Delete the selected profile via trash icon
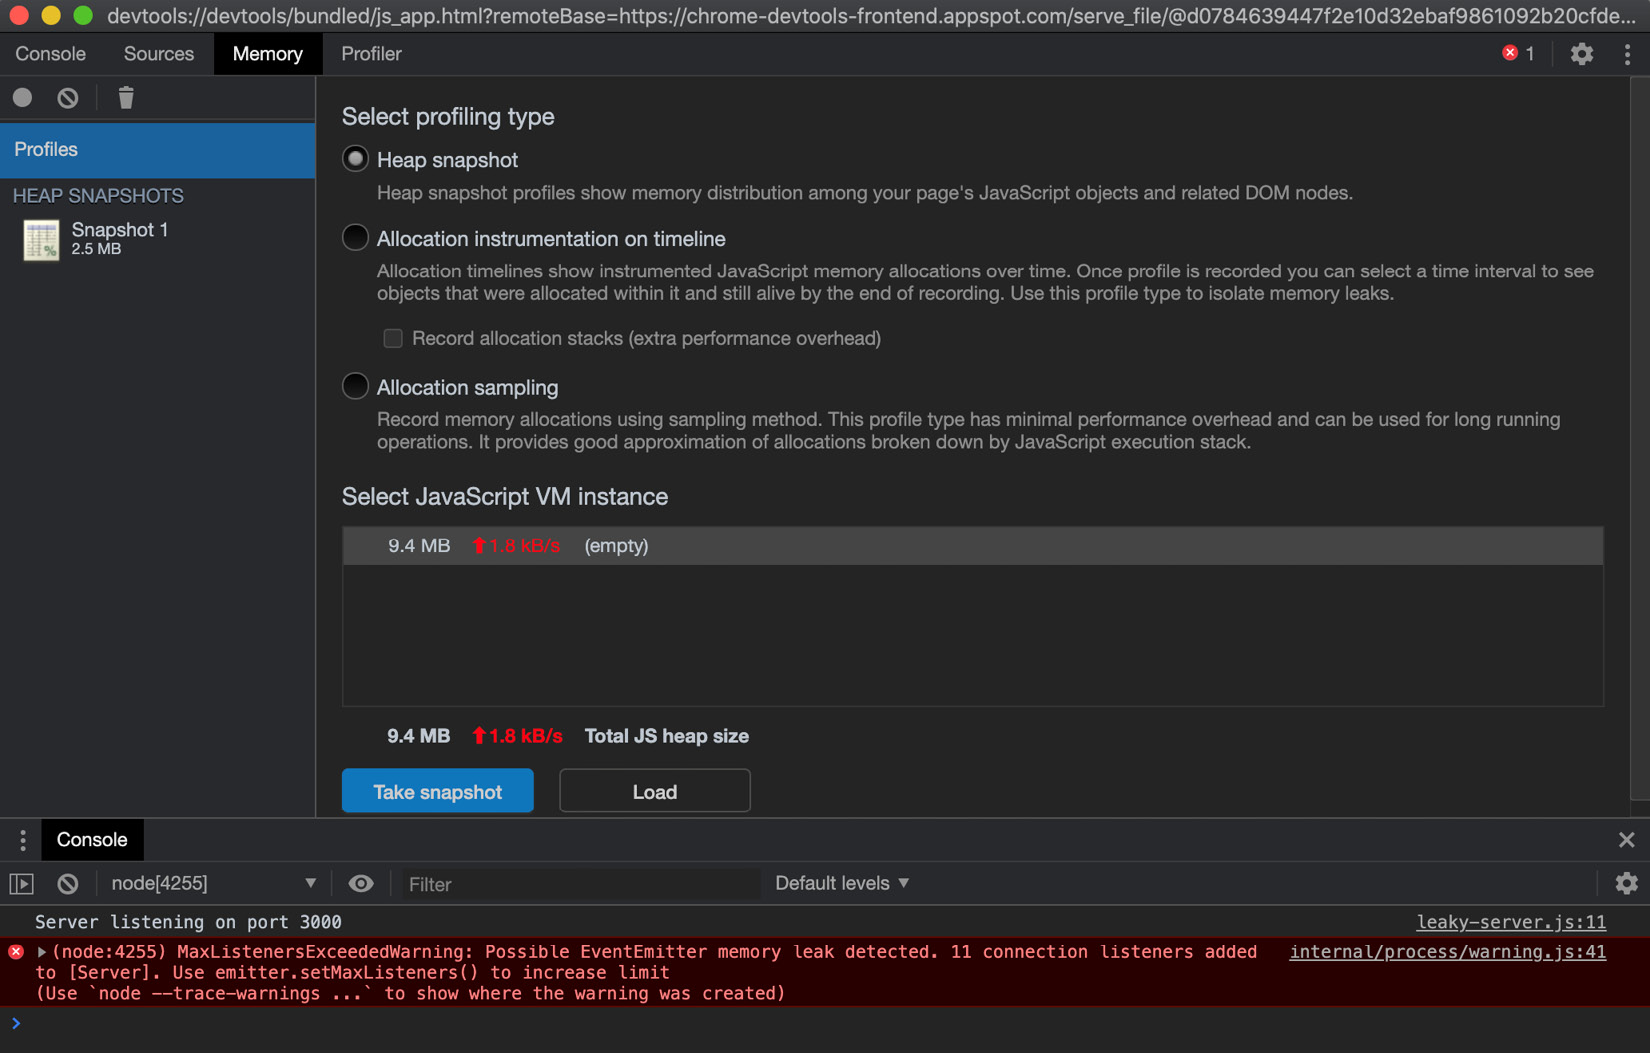The image size is (1650, 1053). (x=125, y=97)
